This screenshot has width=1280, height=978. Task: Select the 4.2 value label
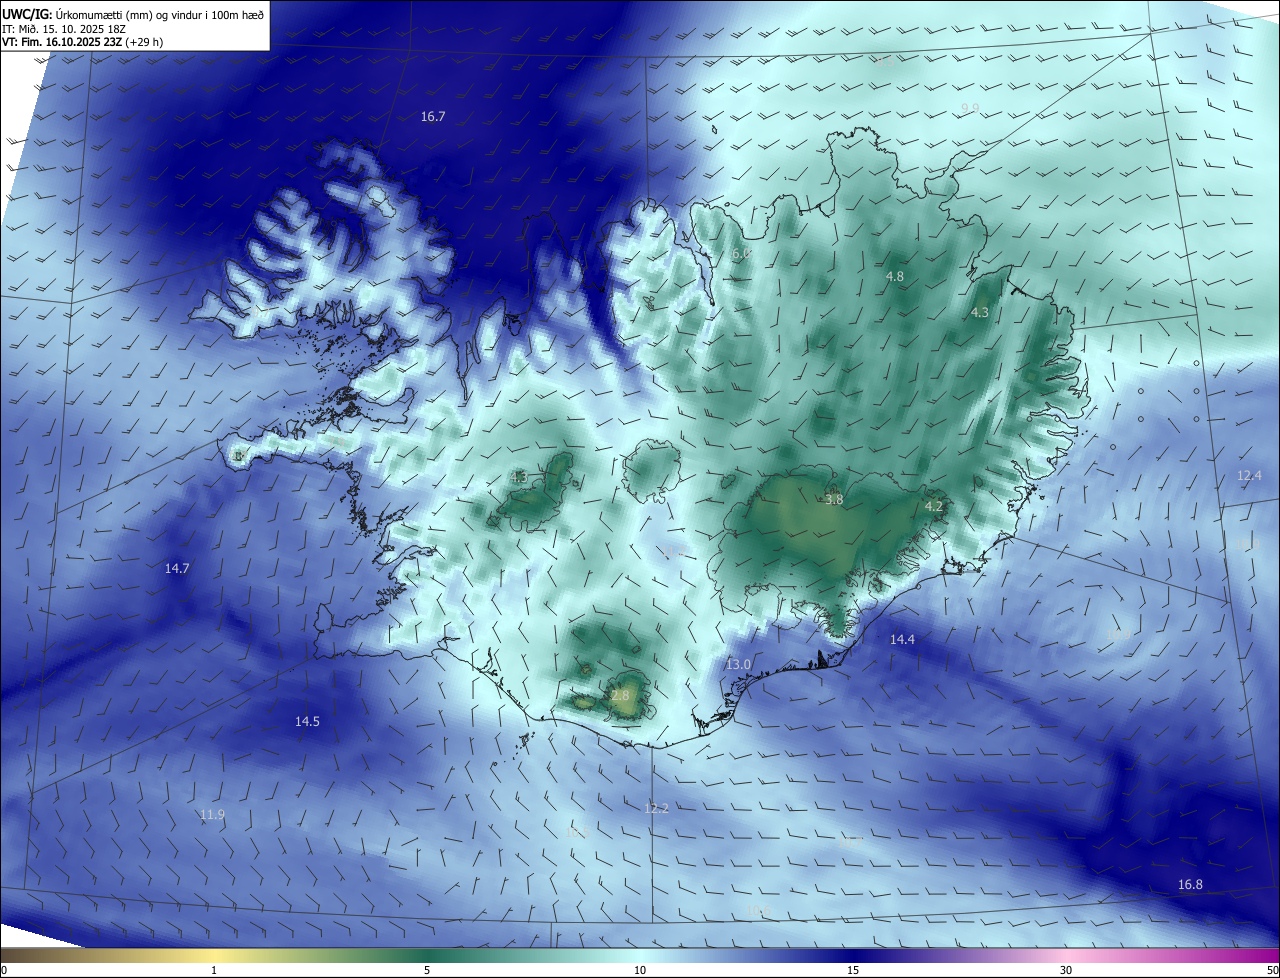point(933,507)
